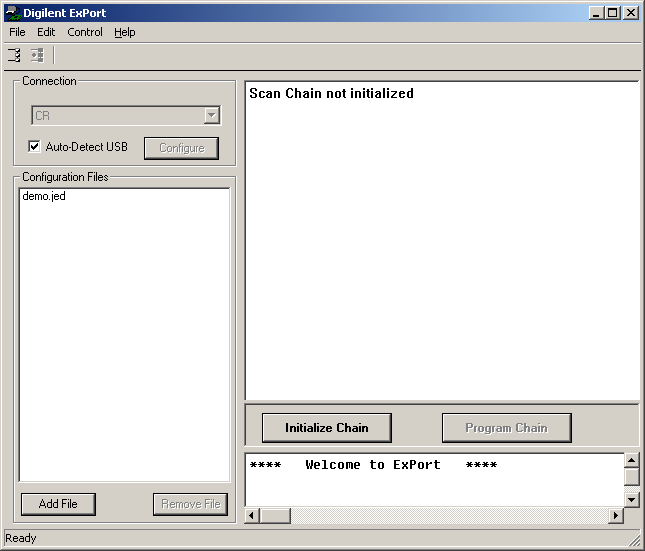Open the Edit menu

(x=46, y=32)
